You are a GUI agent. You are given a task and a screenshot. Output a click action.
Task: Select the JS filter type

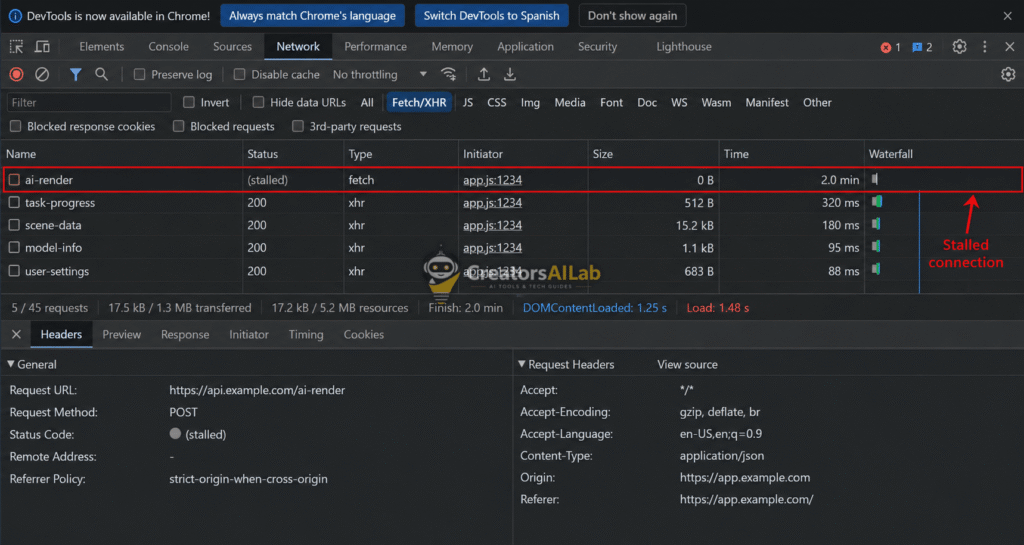point(468,102)
